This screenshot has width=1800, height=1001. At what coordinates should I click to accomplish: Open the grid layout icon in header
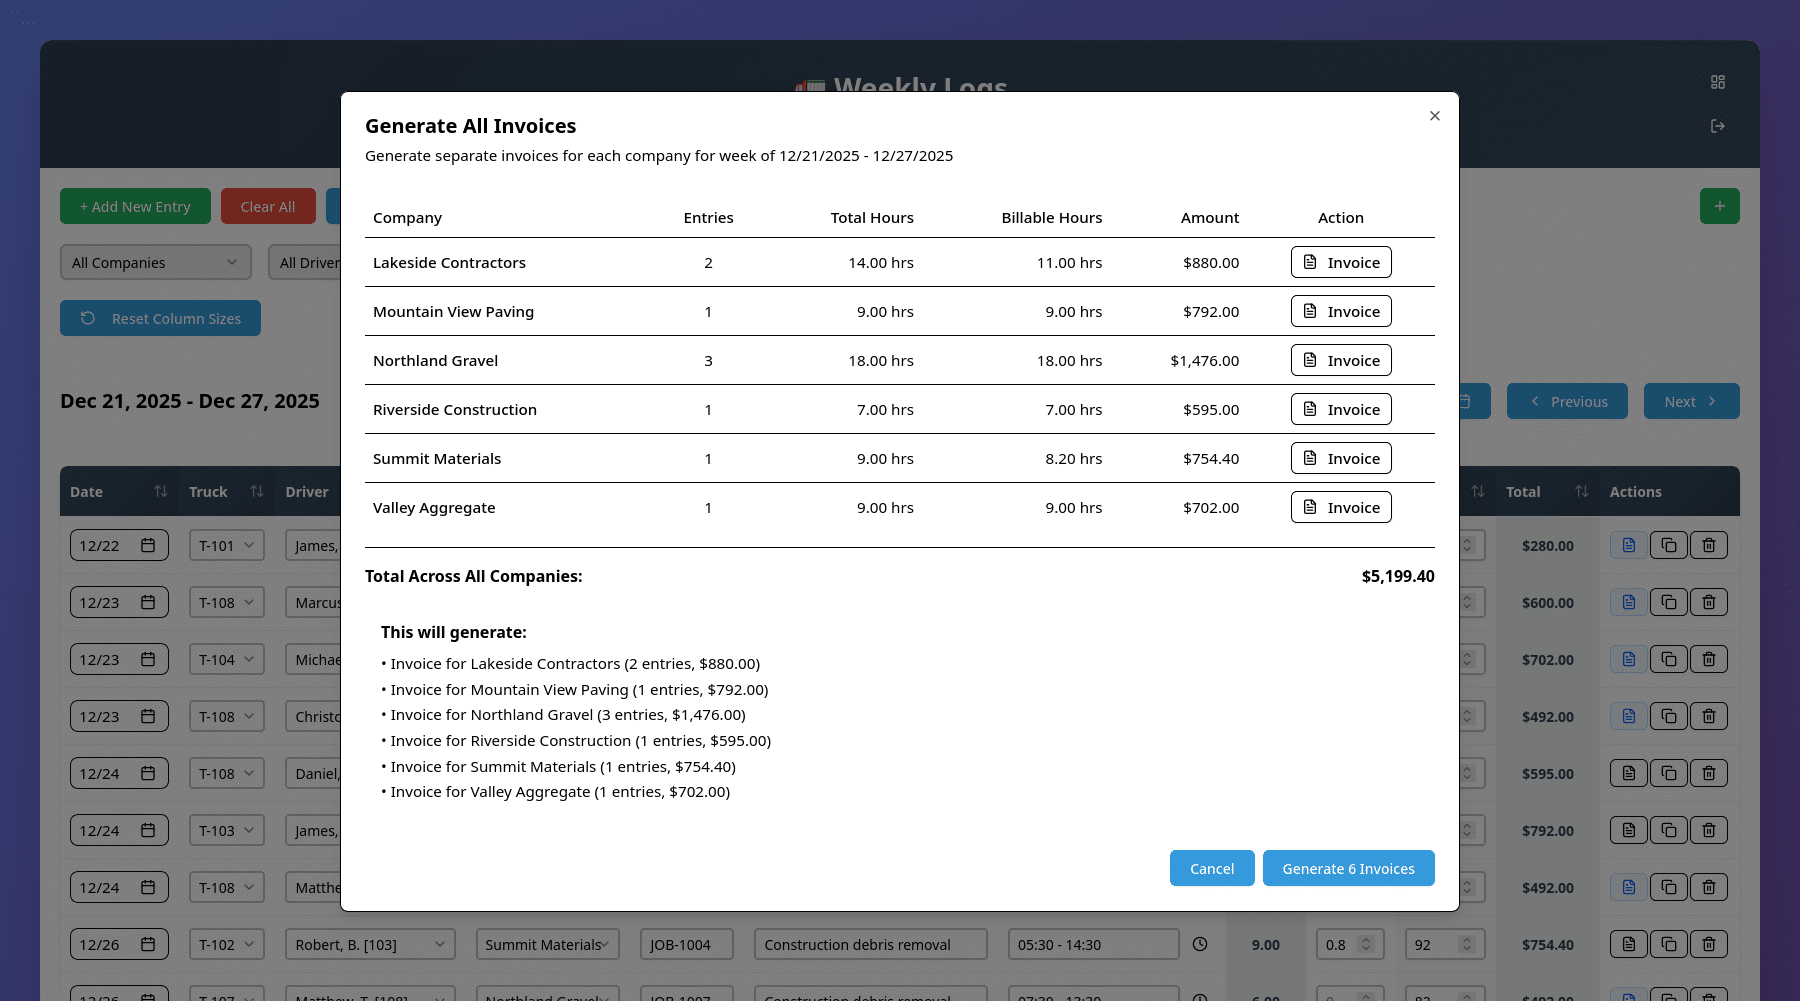[x=1717, y=82]
